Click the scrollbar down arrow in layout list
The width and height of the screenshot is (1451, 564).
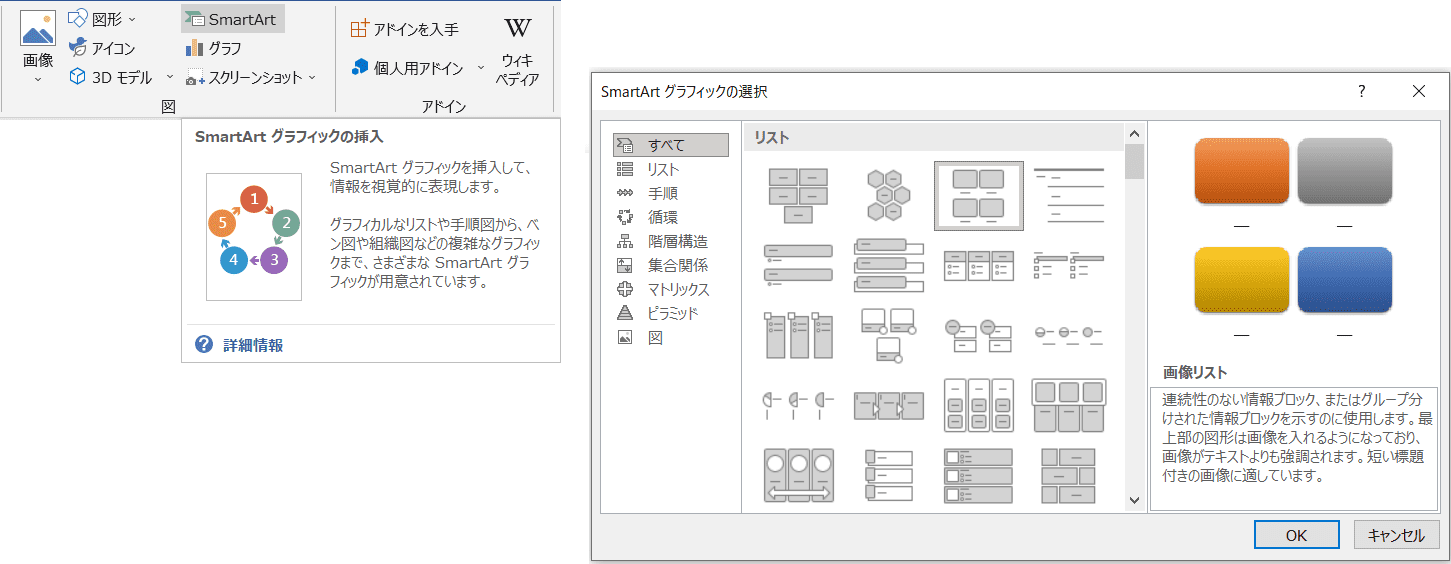click(1134, 500)
